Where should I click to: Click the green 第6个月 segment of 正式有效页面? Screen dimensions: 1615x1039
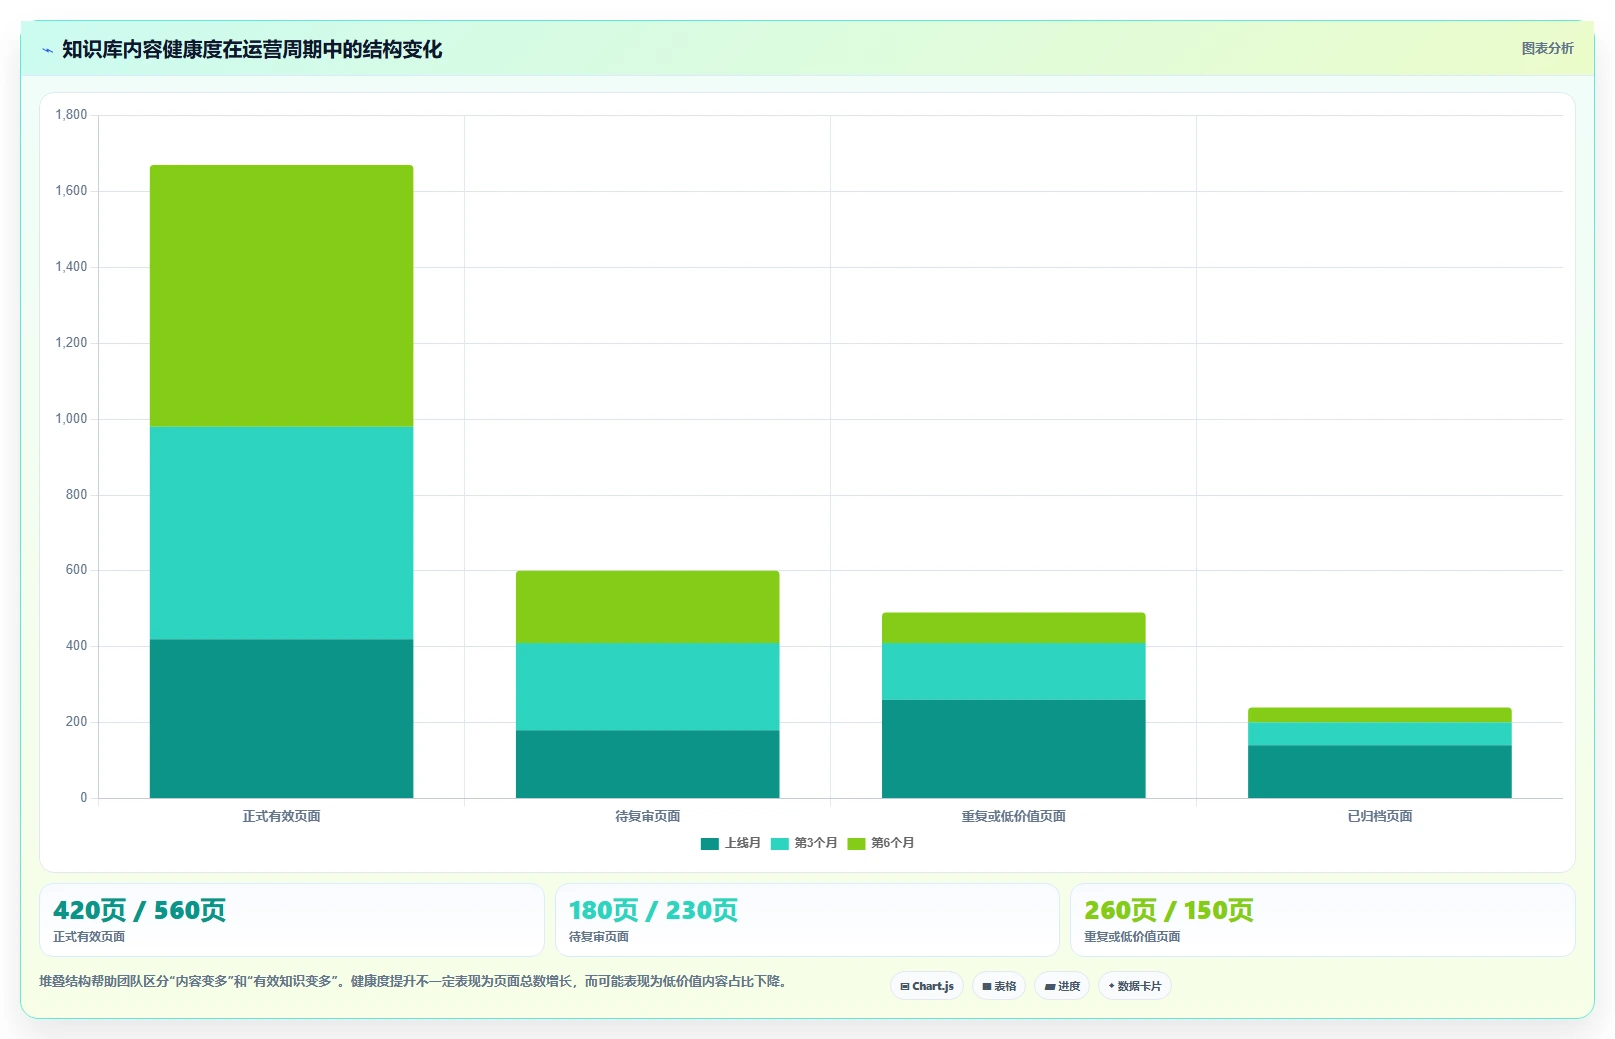point(281,296)
